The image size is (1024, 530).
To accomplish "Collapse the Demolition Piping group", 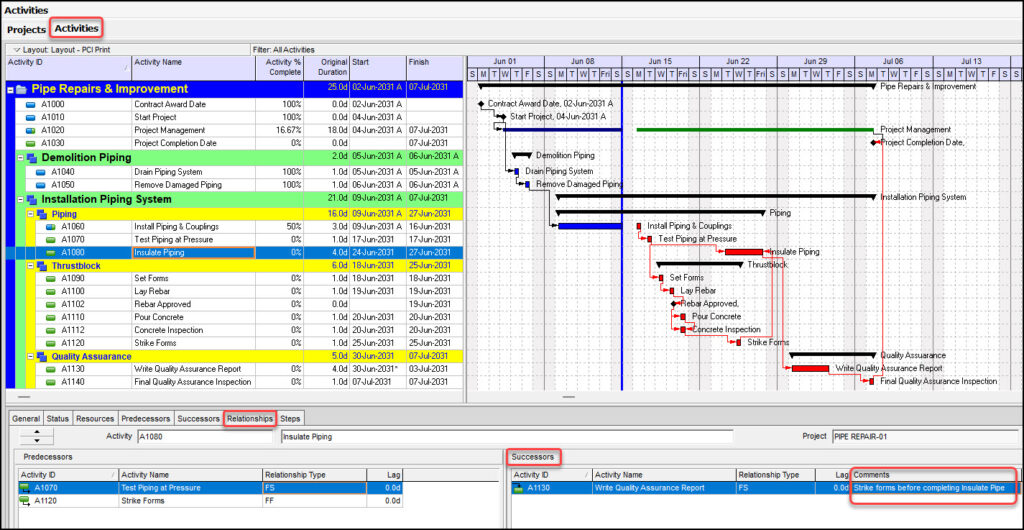I will pos(20,158).
